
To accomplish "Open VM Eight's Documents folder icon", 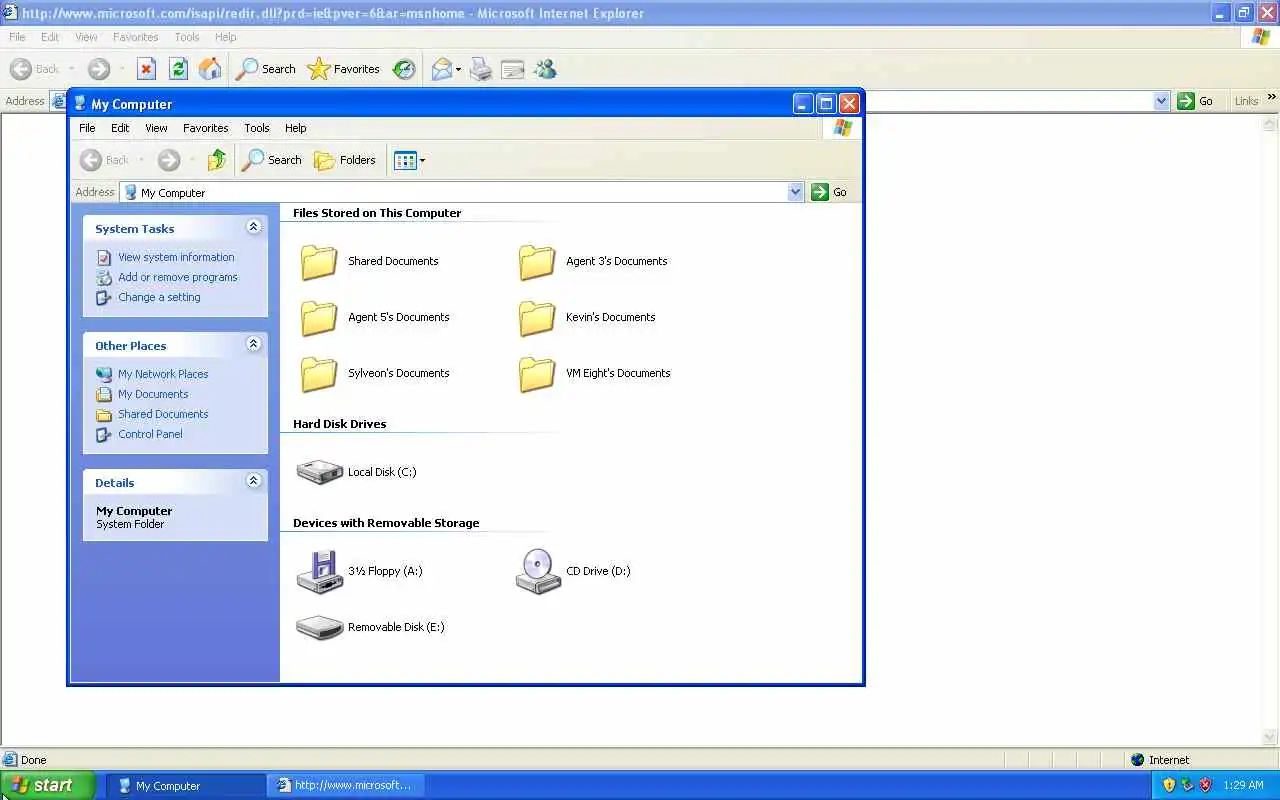I will pyautogui.click(x=537, y=374).
